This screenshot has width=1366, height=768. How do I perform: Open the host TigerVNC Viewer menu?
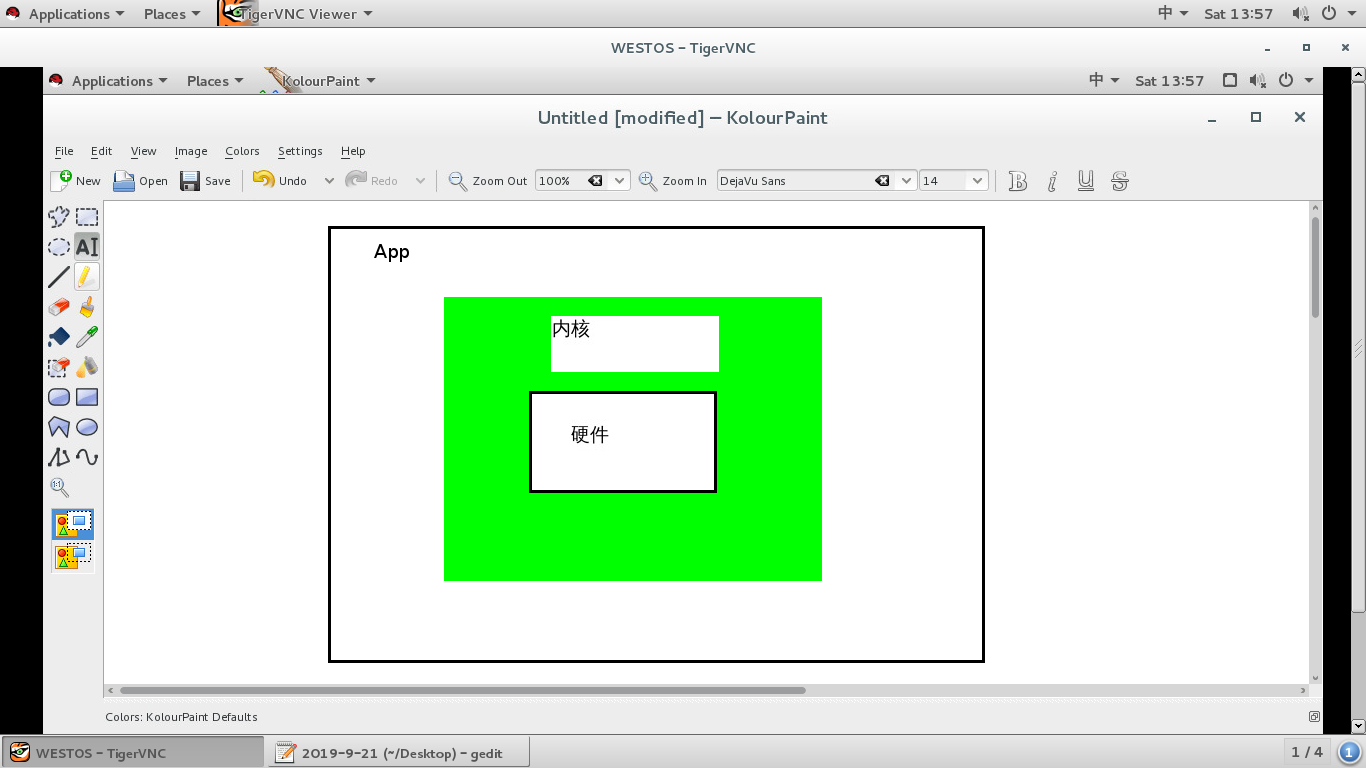(296, 14)
